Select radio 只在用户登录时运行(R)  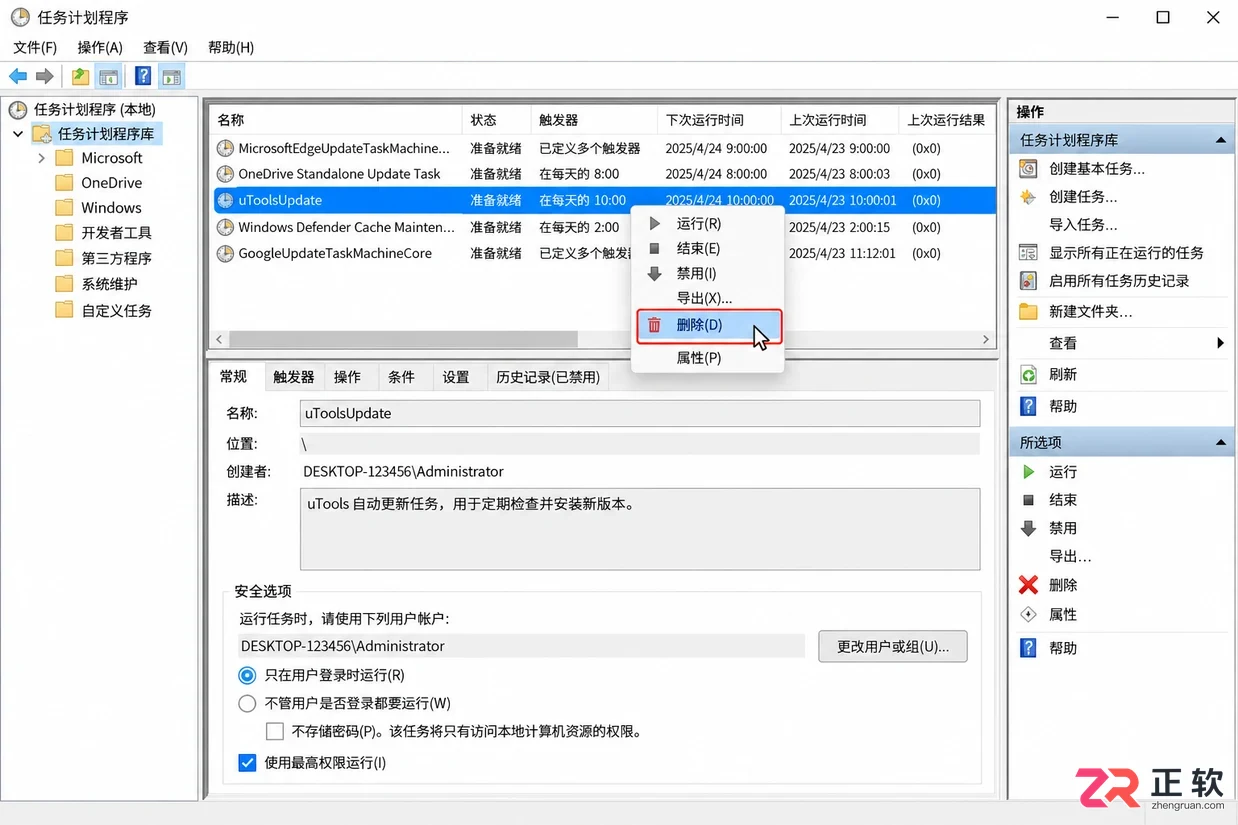point(248,675)
